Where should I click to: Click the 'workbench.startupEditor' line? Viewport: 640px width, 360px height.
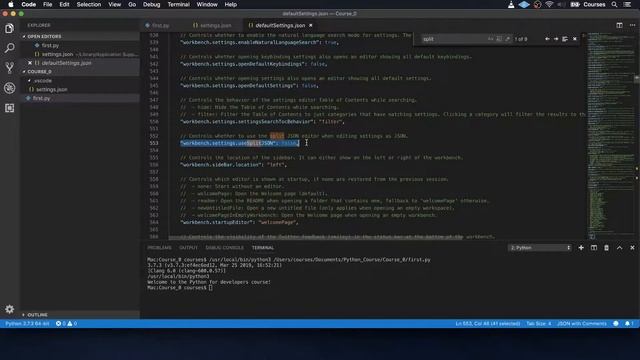pos(239,222)
